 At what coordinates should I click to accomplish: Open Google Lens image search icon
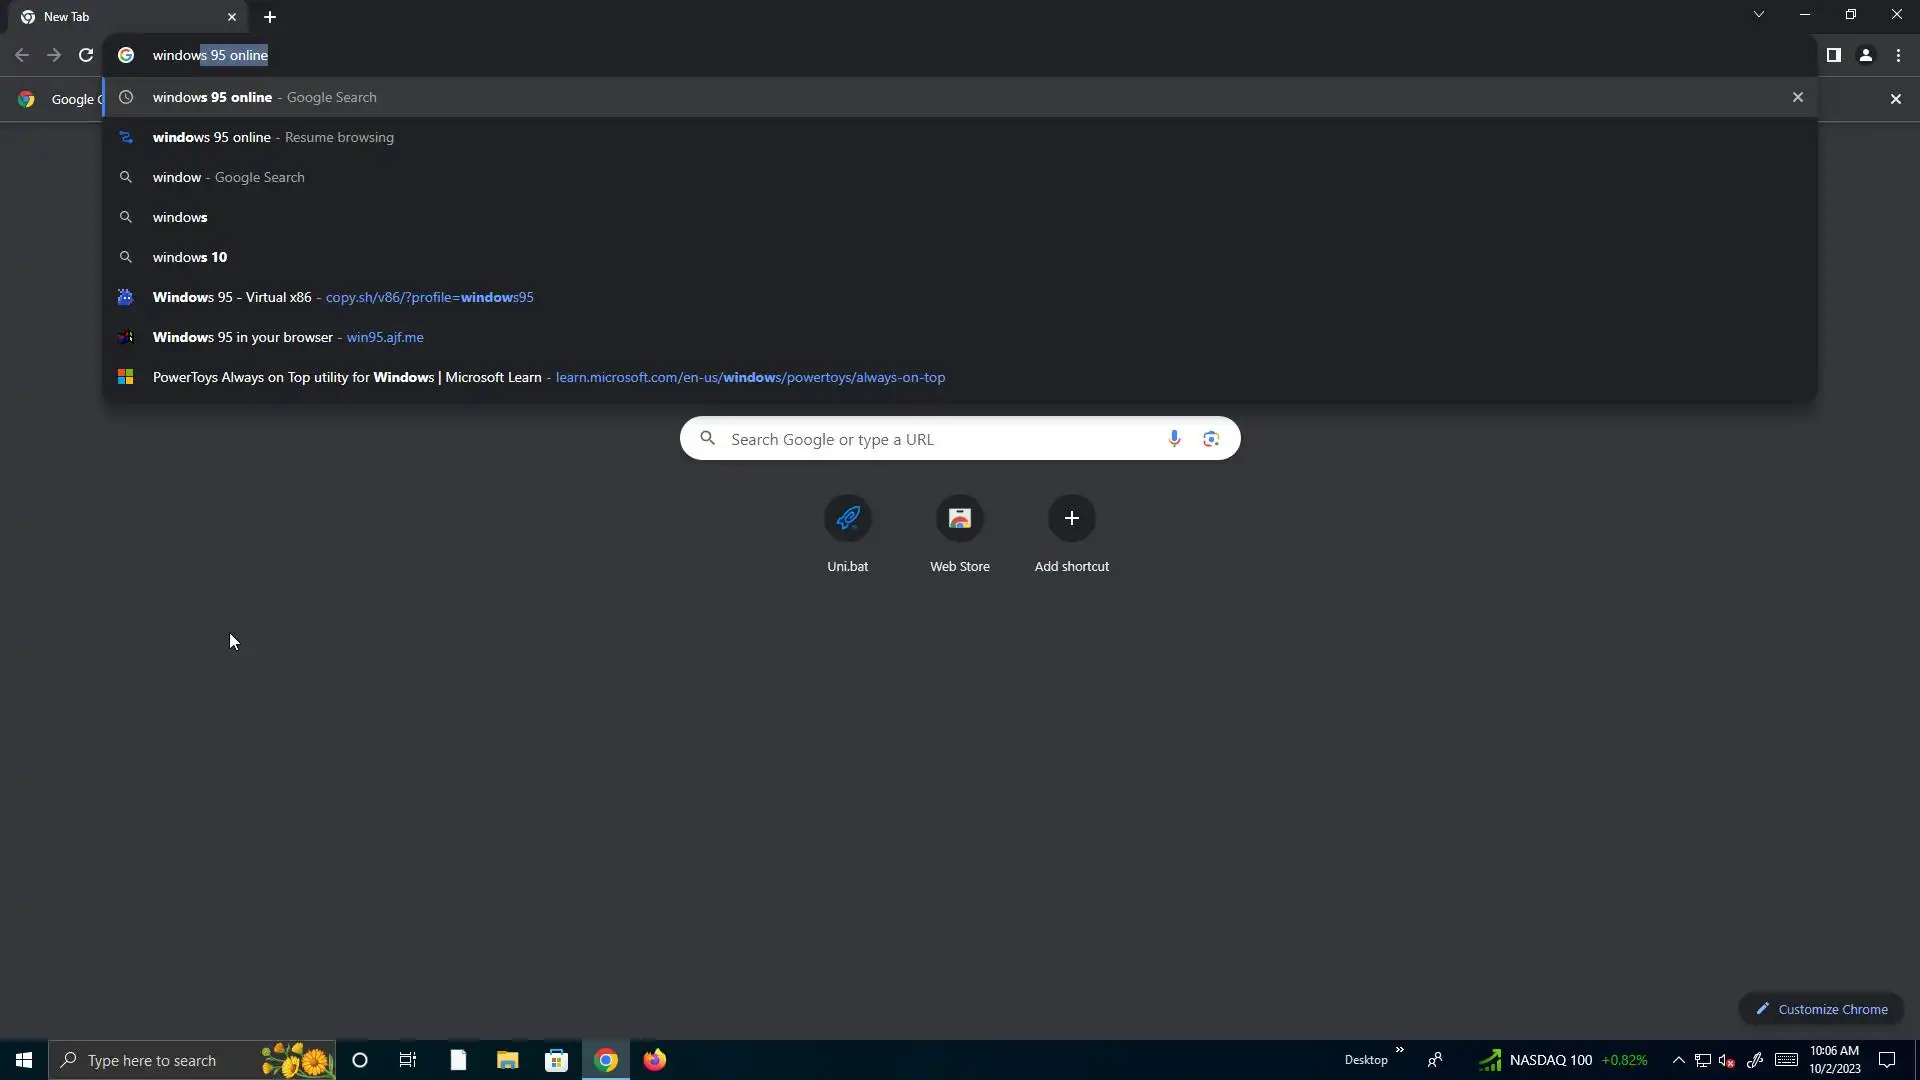coord(1211,438)
